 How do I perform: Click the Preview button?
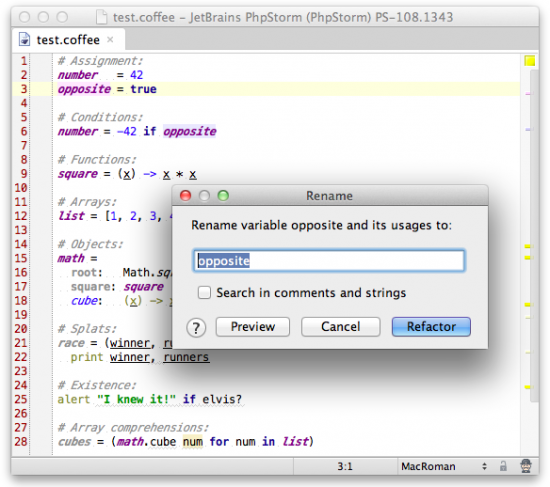click(x=253, y=327)
